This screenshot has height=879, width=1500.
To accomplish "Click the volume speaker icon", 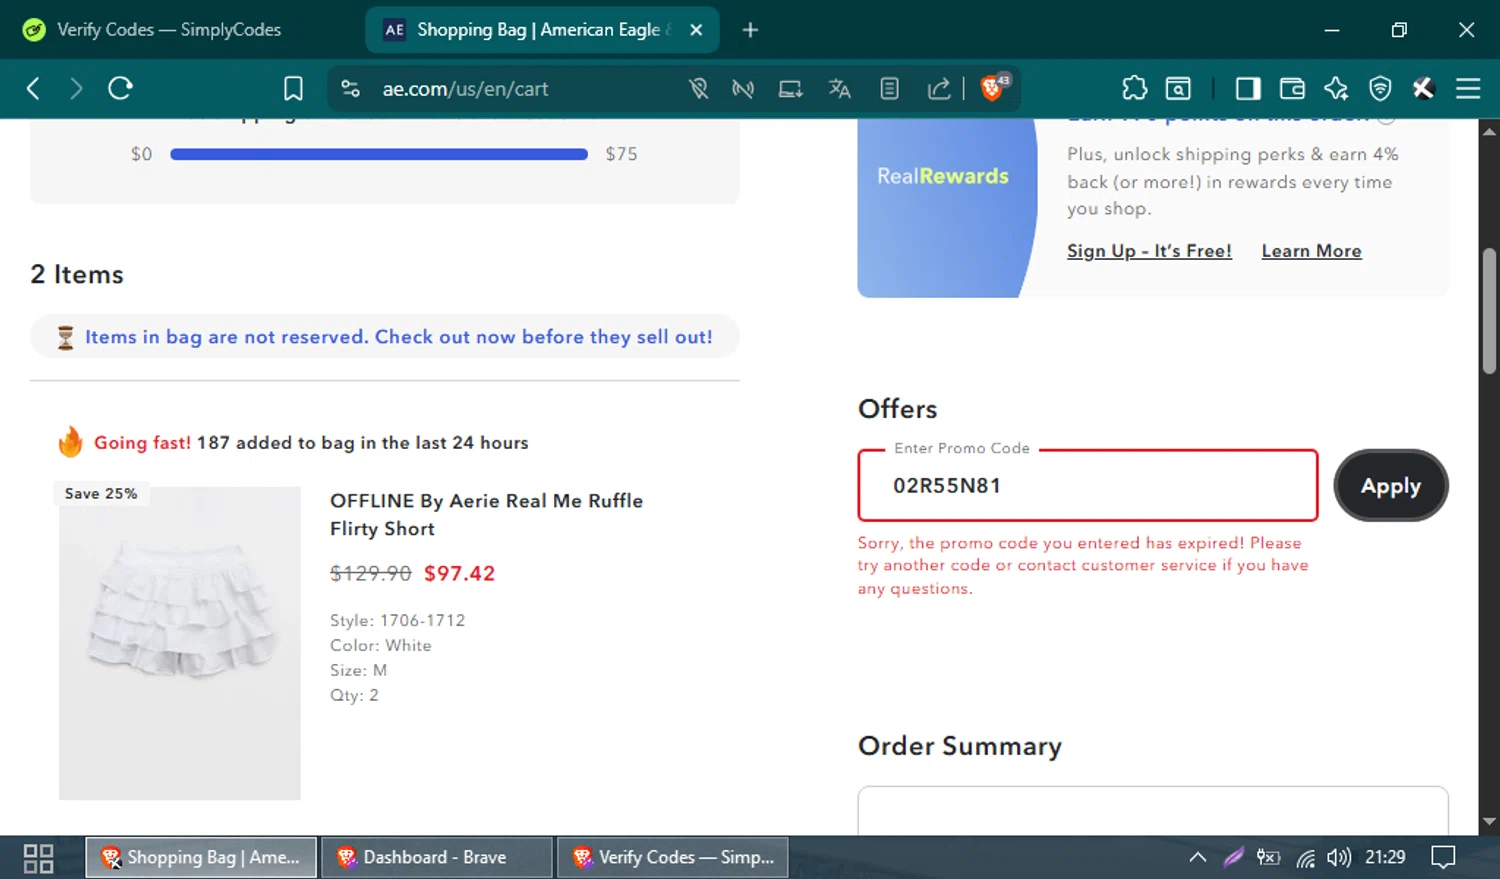I will pos(1339,858).
